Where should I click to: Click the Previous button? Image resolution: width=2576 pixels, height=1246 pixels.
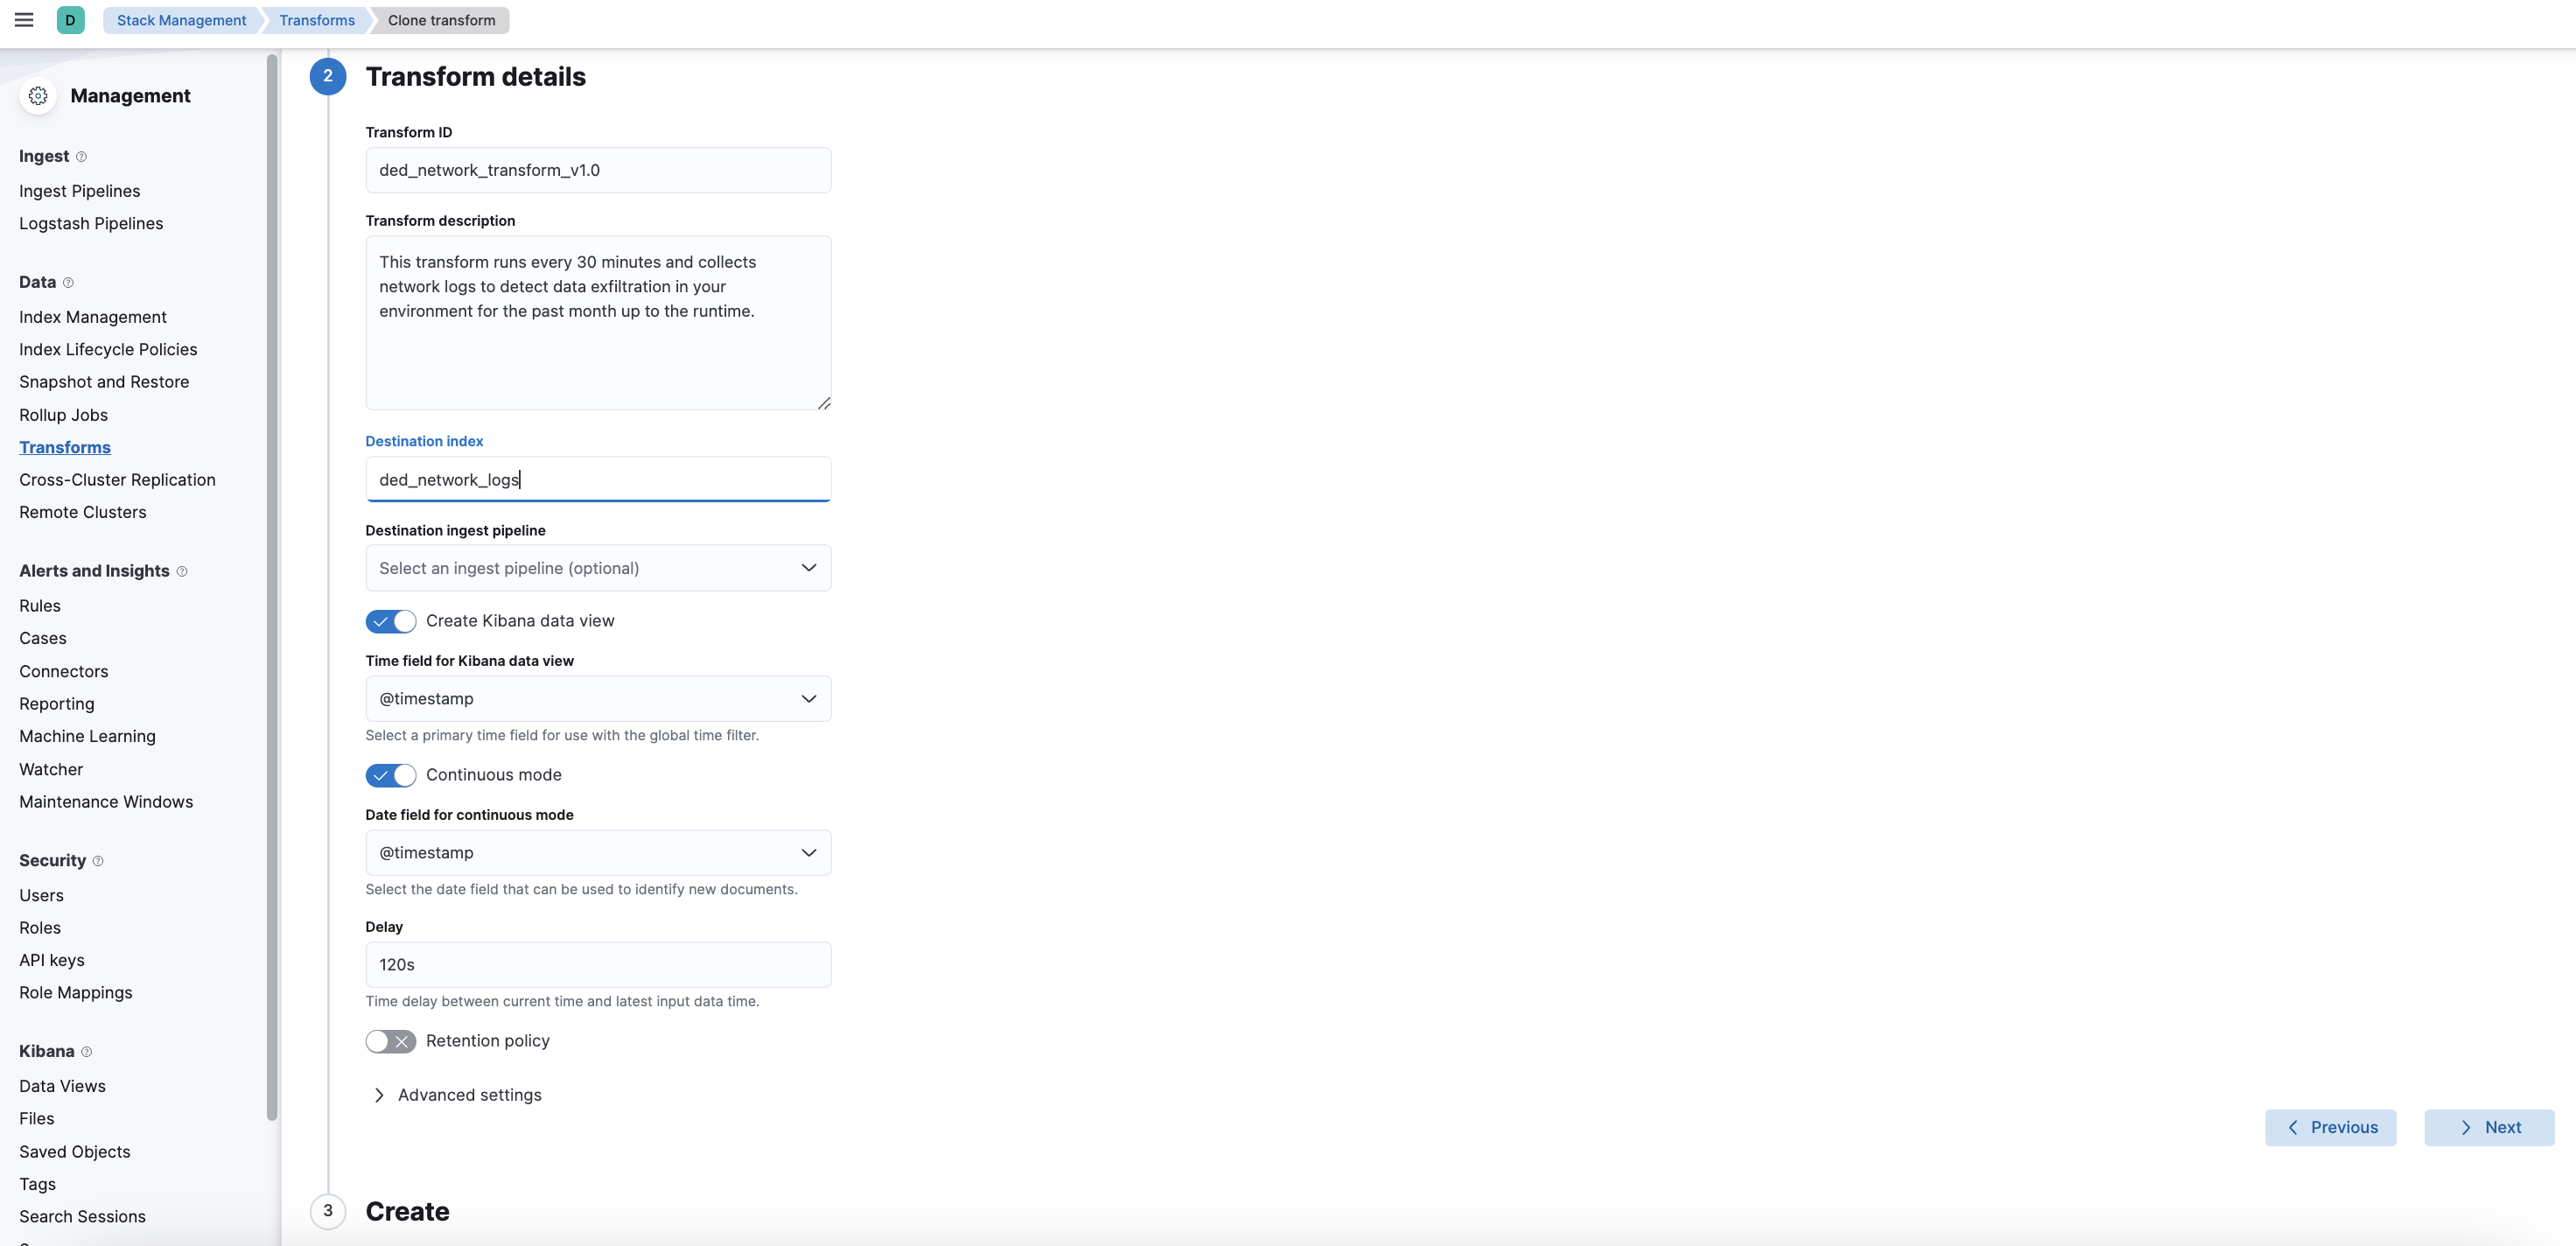click(x=2330, y=1127)
